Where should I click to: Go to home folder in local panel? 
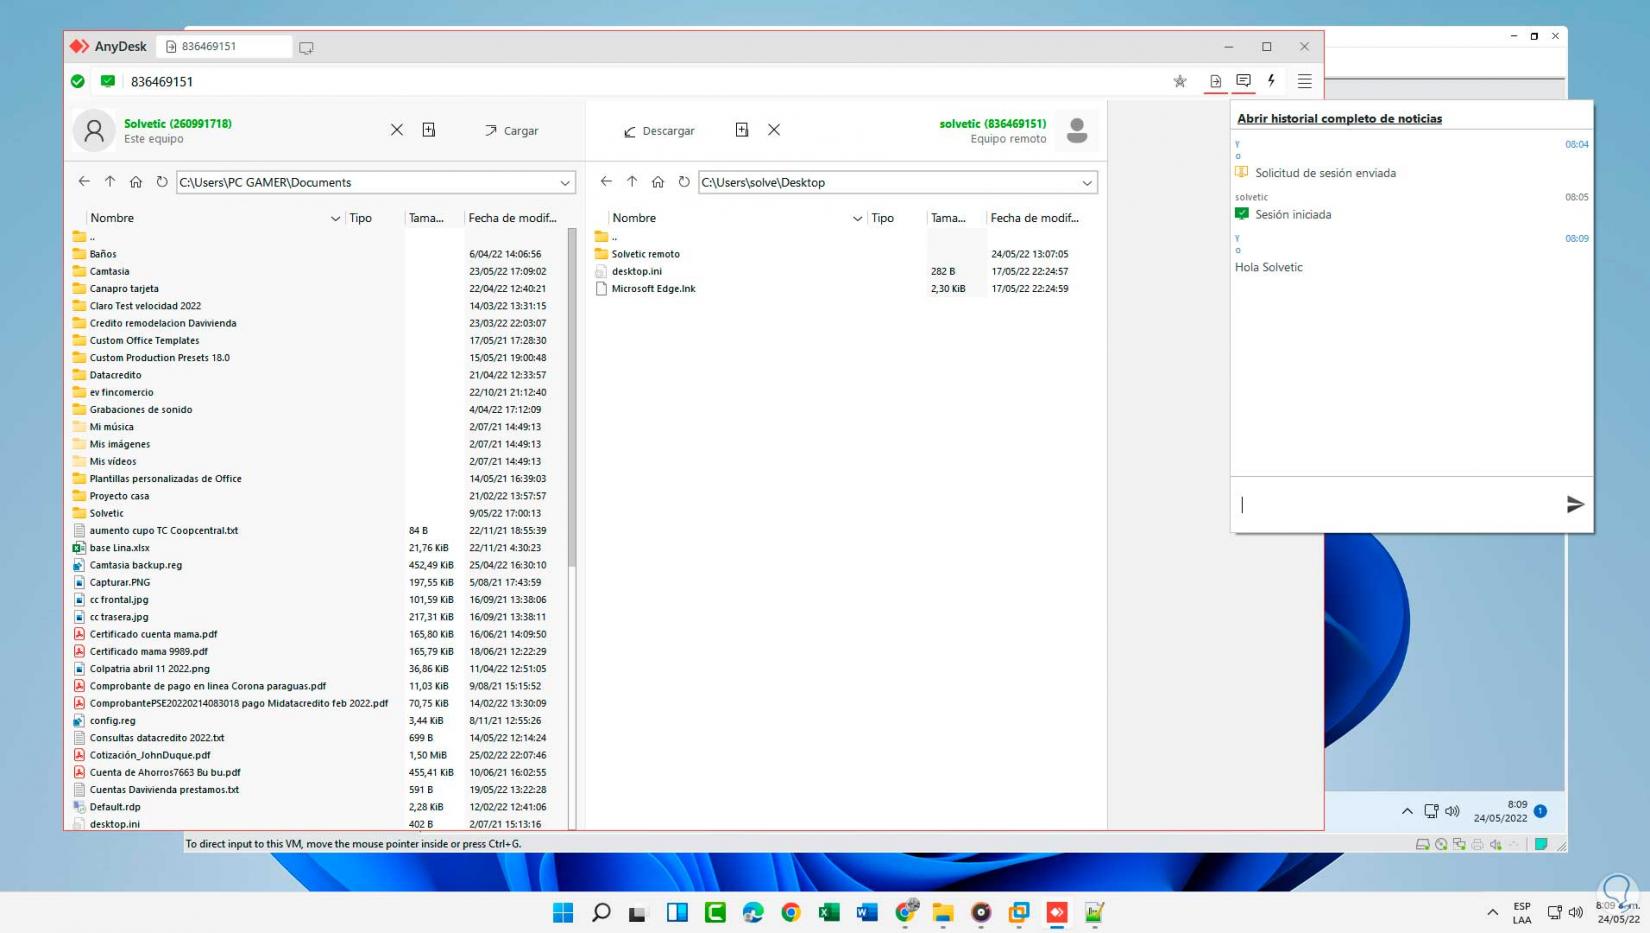(136, 182)
